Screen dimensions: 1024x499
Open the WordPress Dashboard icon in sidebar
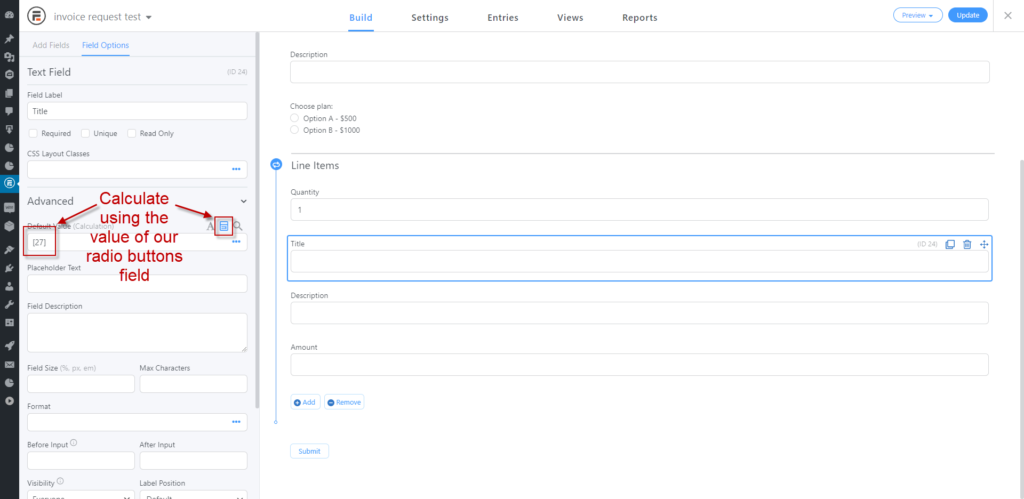tap(9, 14)
